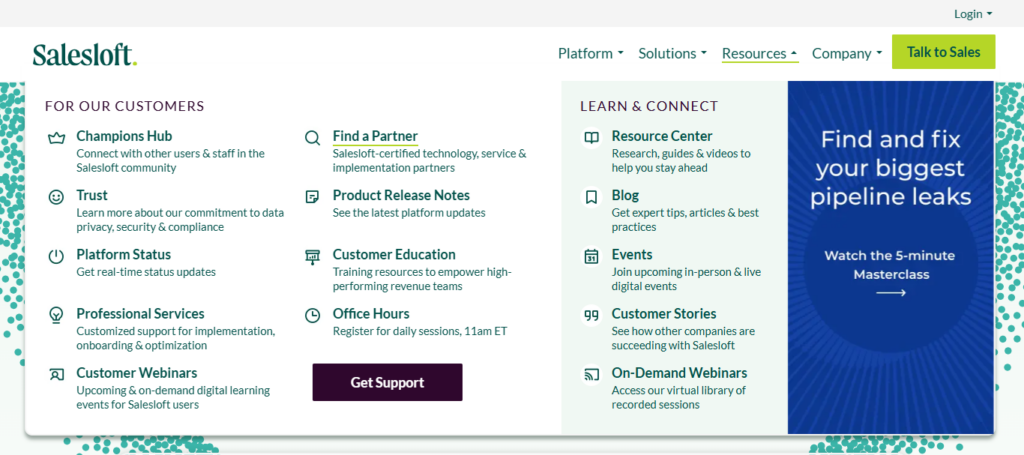Open the Product Release Notes link

coord(401,195)
